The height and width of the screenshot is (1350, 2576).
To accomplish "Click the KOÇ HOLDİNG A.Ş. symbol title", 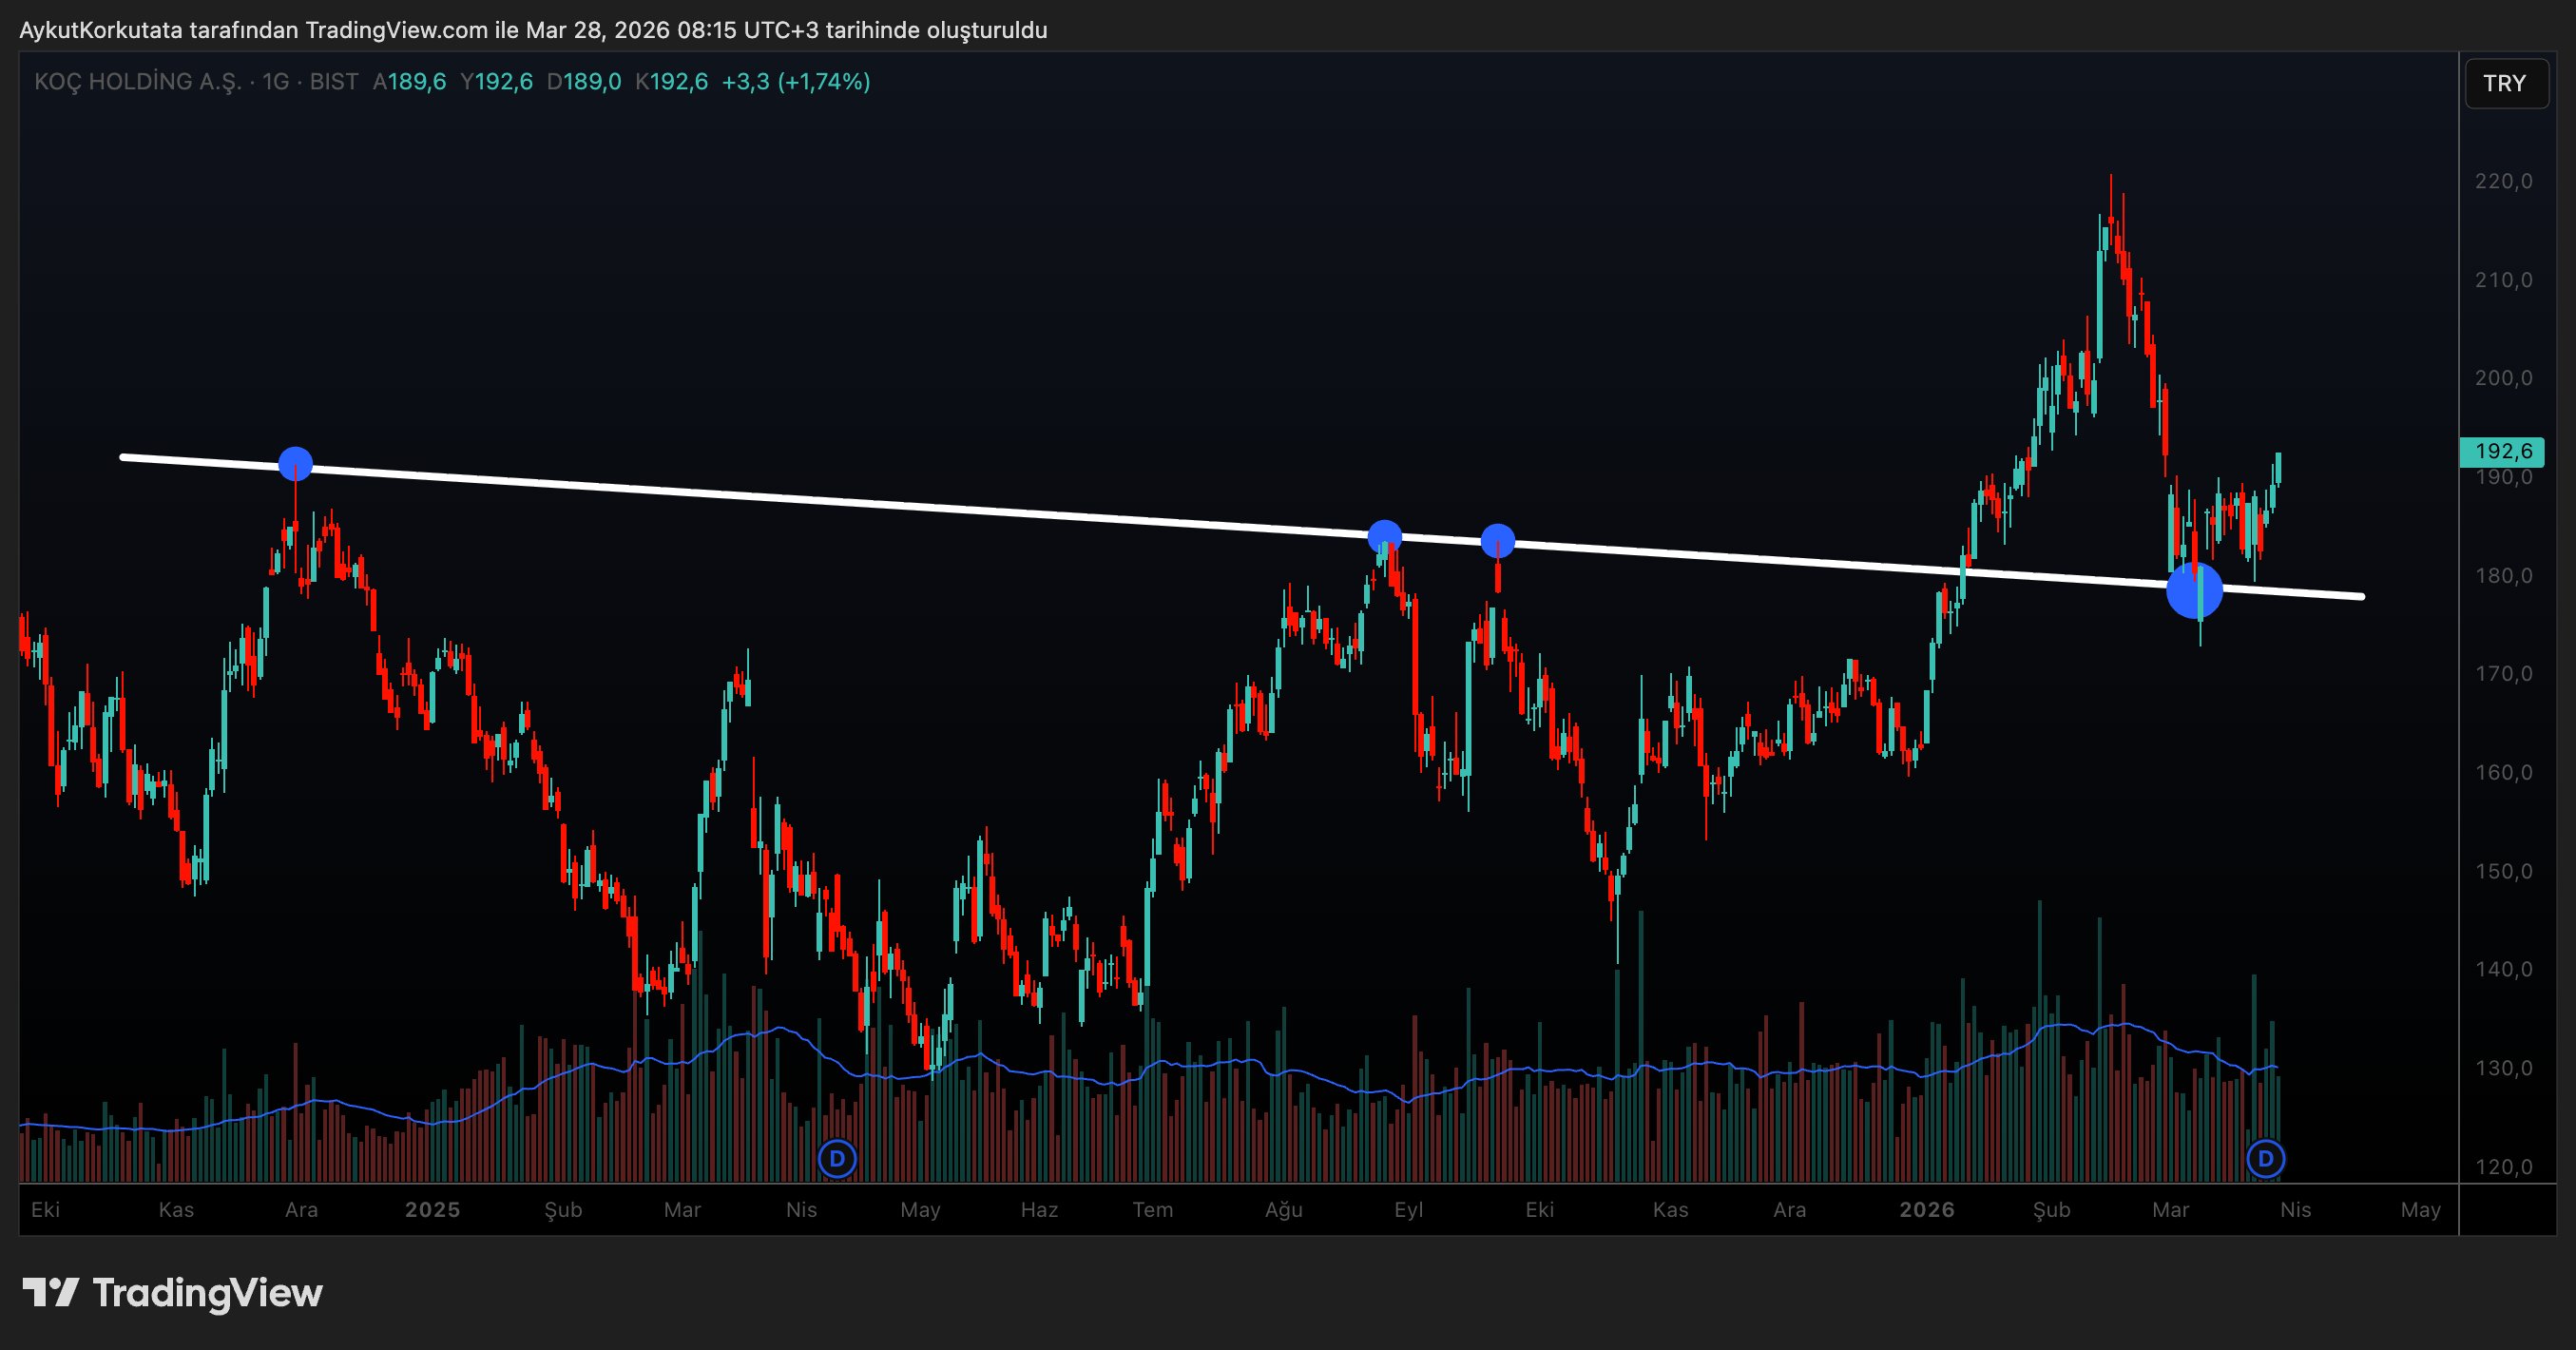I will (138, 82).
